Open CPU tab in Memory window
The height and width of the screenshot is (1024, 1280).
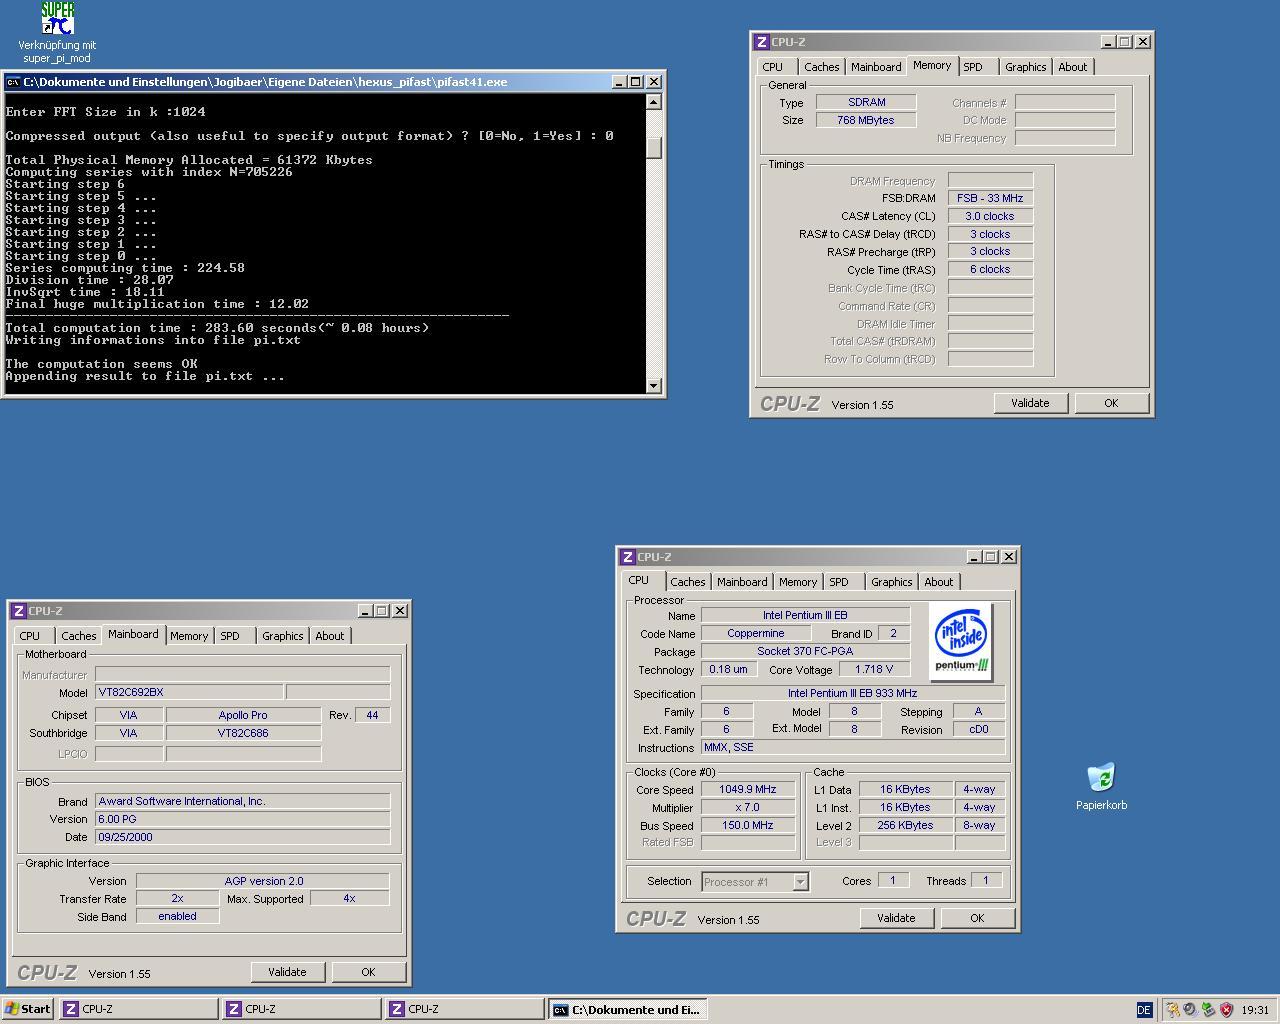[773, 67]
